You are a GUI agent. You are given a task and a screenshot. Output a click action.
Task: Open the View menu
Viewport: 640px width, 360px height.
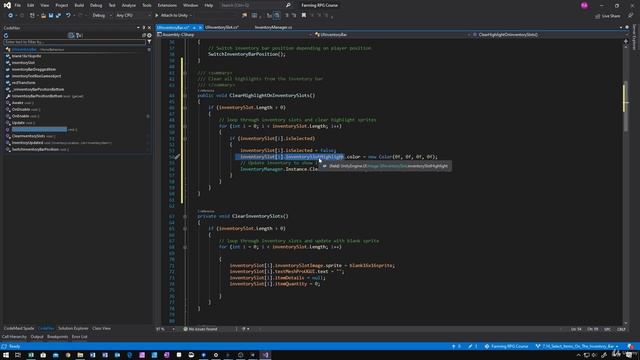click(x=44, y=5)
